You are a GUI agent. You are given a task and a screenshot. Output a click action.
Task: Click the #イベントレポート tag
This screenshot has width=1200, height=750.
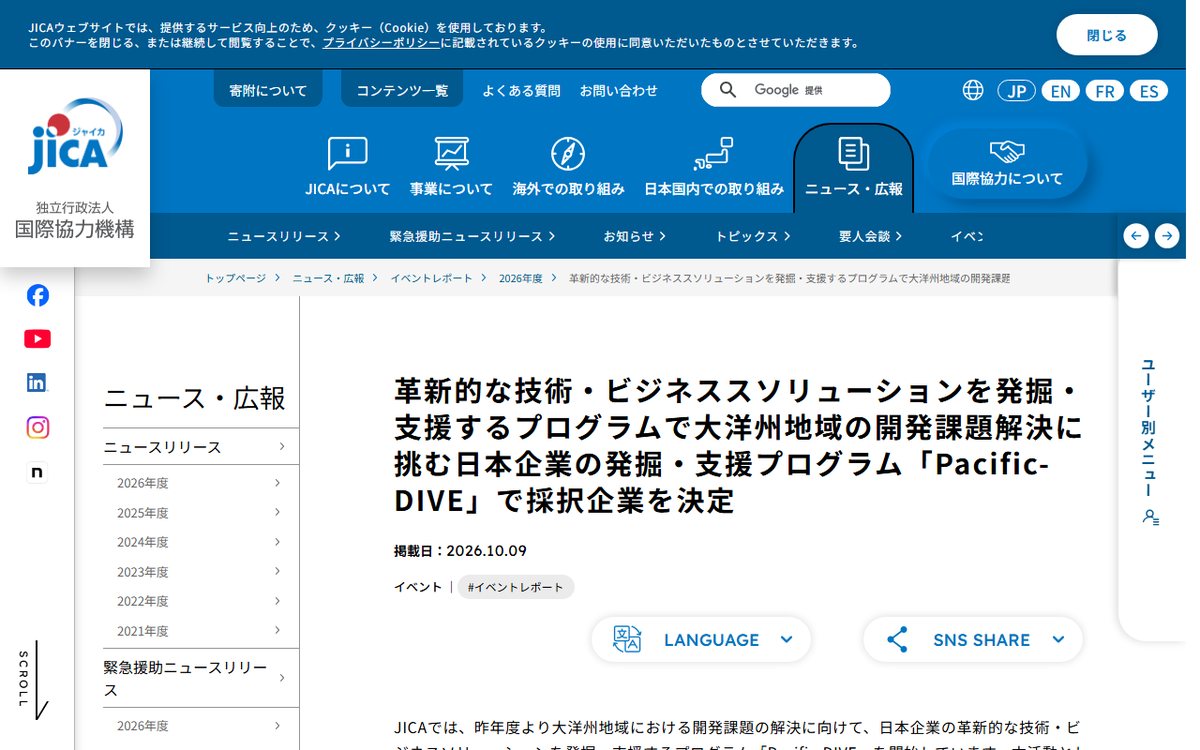click(x=516, y=587)
